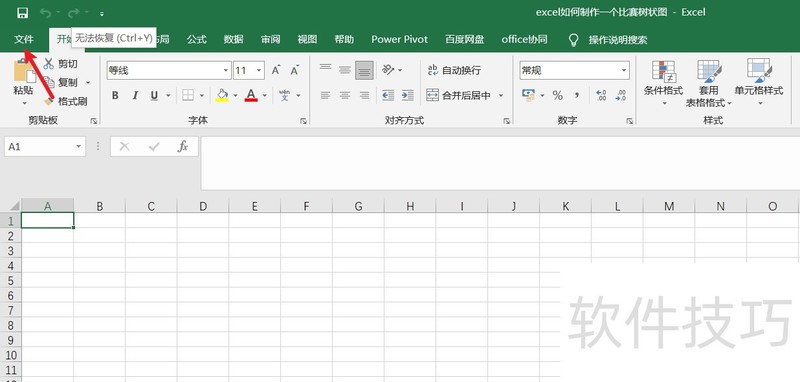Click align left icon

click(x=326, y=95)
